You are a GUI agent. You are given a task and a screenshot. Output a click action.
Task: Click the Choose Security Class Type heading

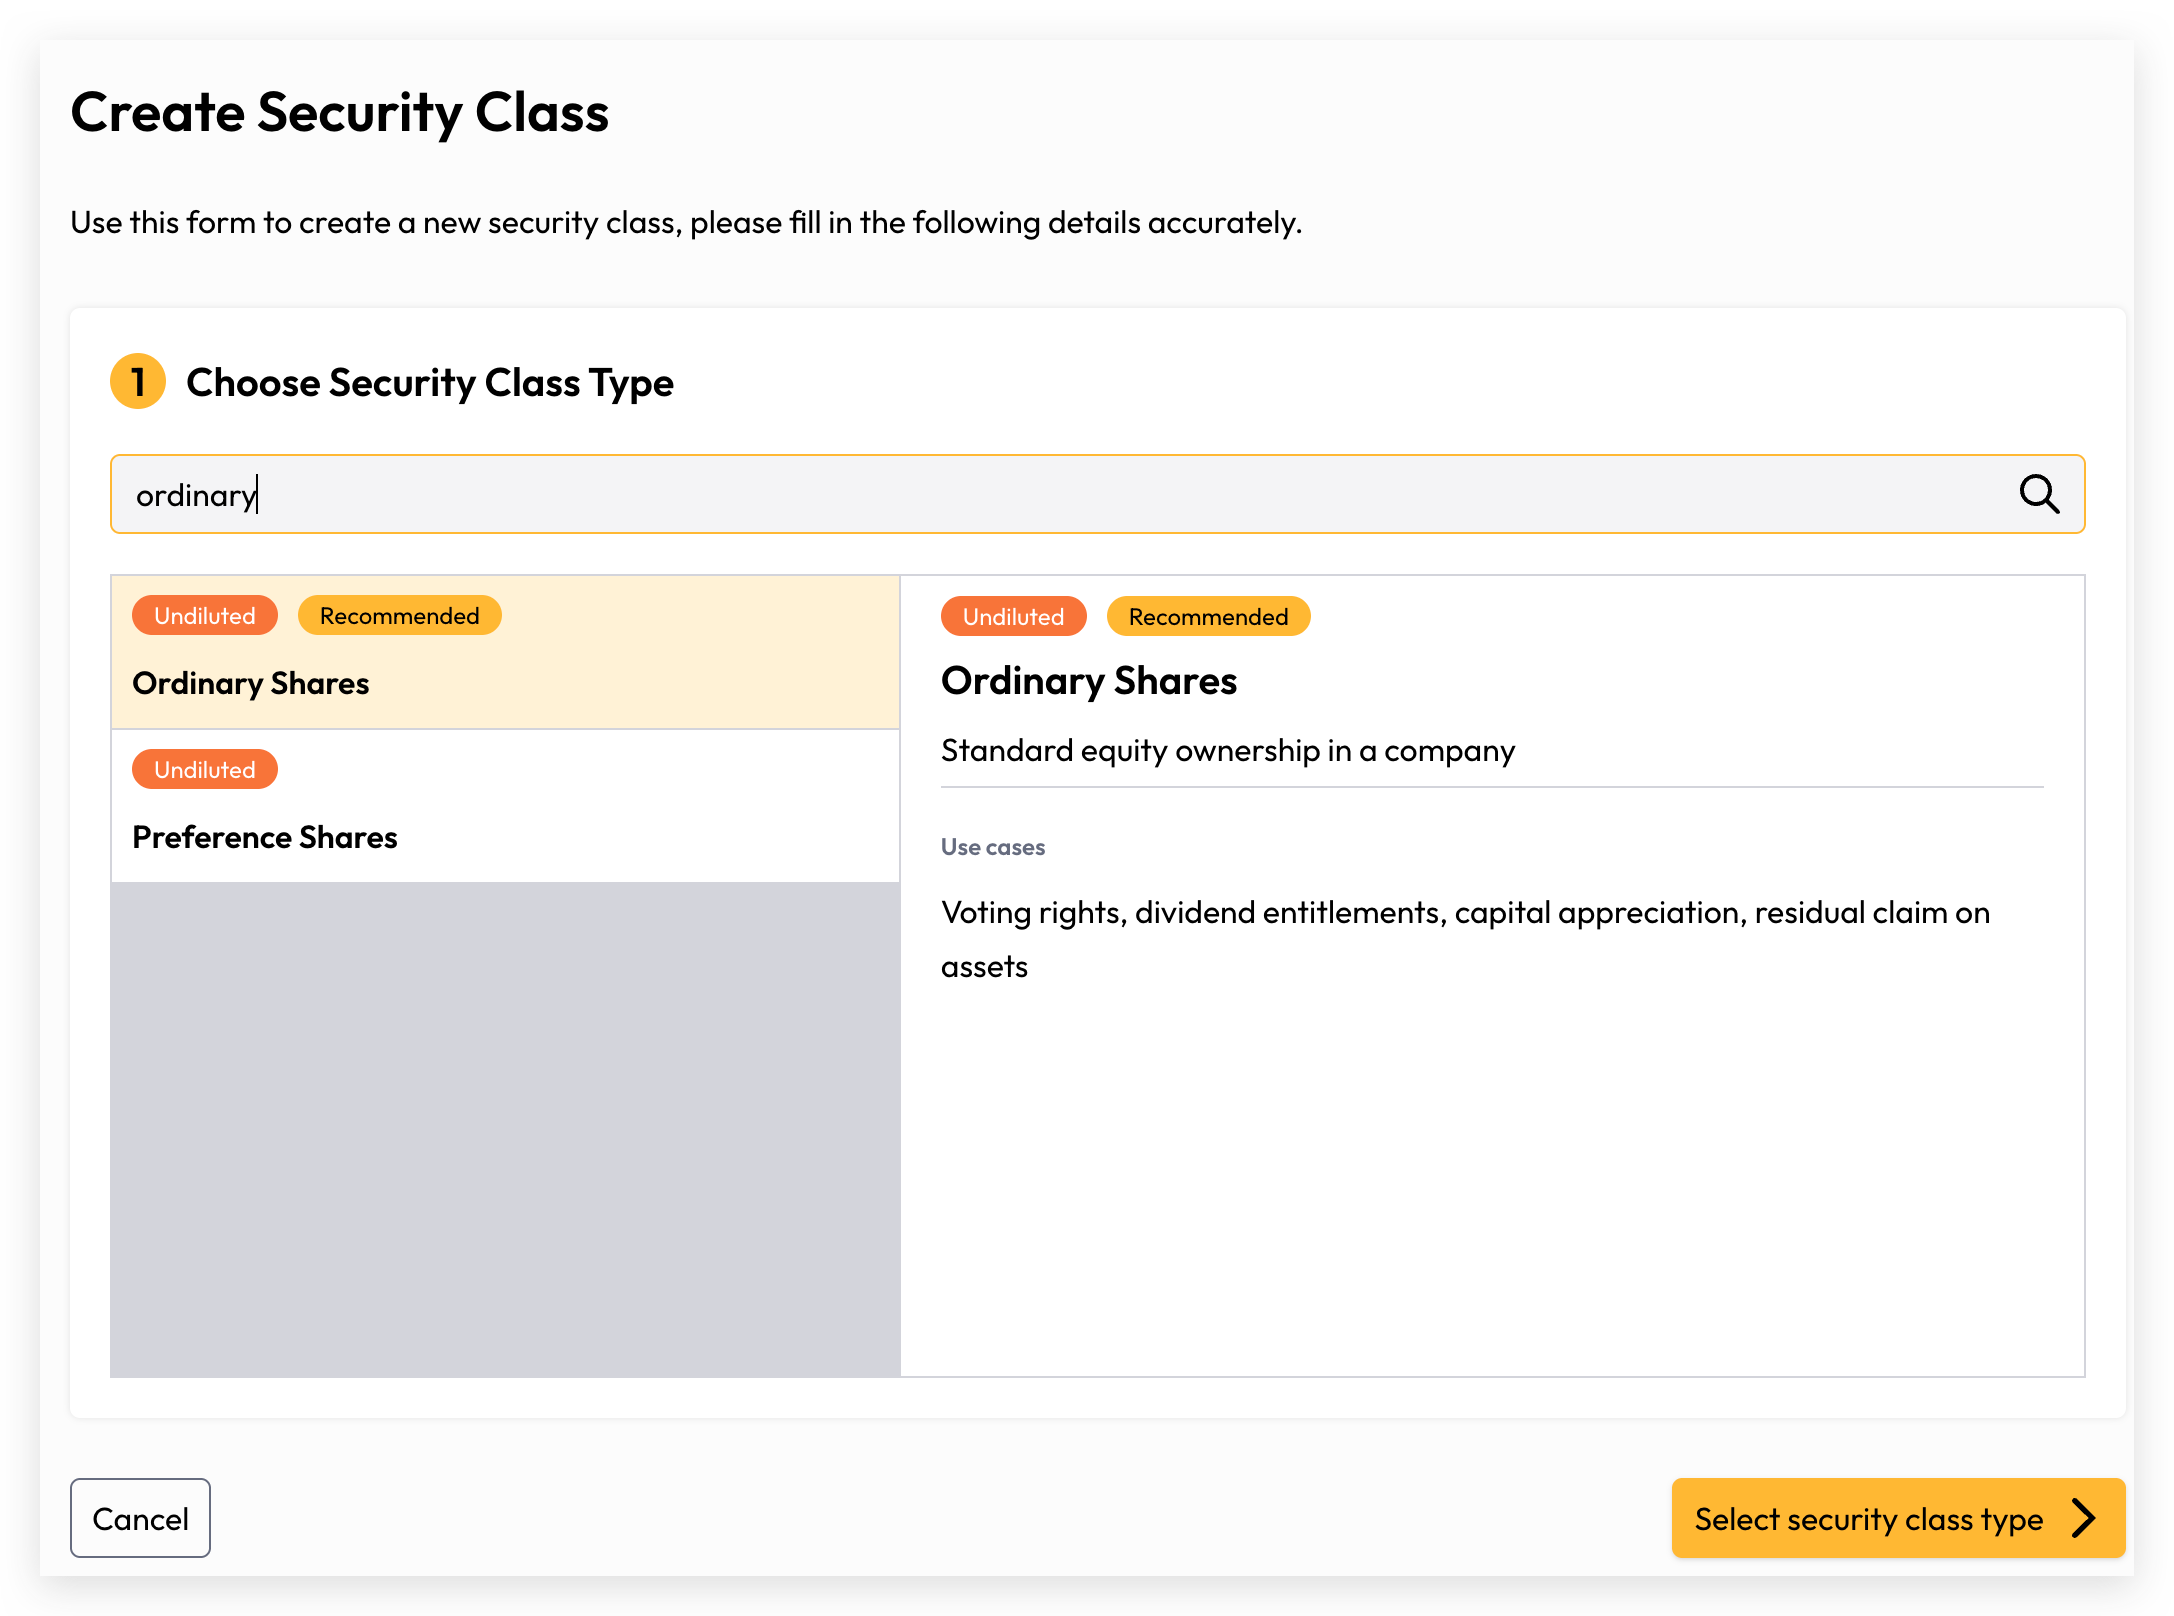coord(430,382)
